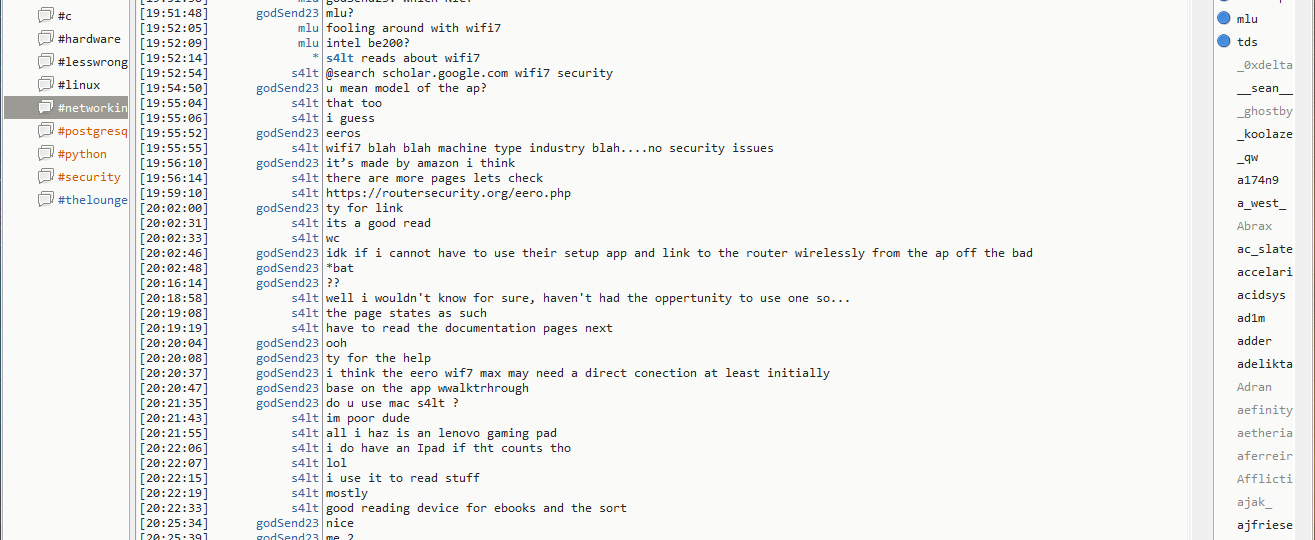Click the chat icon next to #lesswrong

[45, 62]
